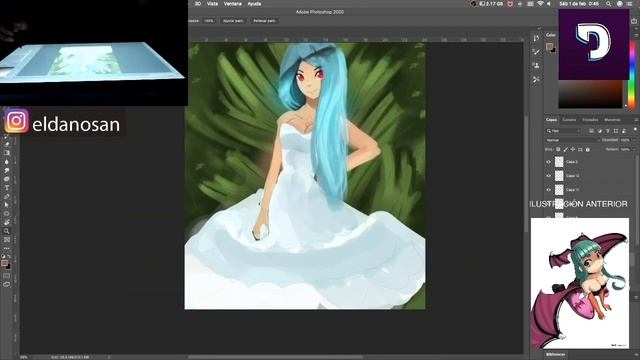Lock transparent pixels checkerboard icon
Screen dimensions: 640x360
558,150
